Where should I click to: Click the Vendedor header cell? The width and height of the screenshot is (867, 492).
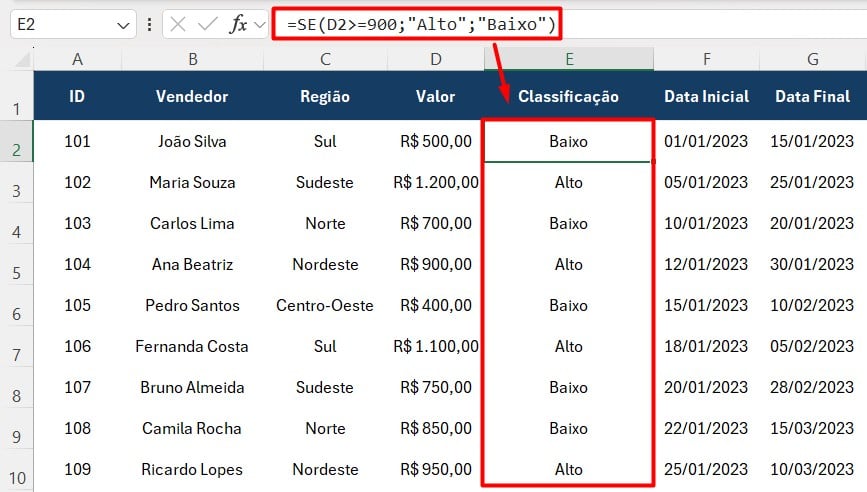192,96
